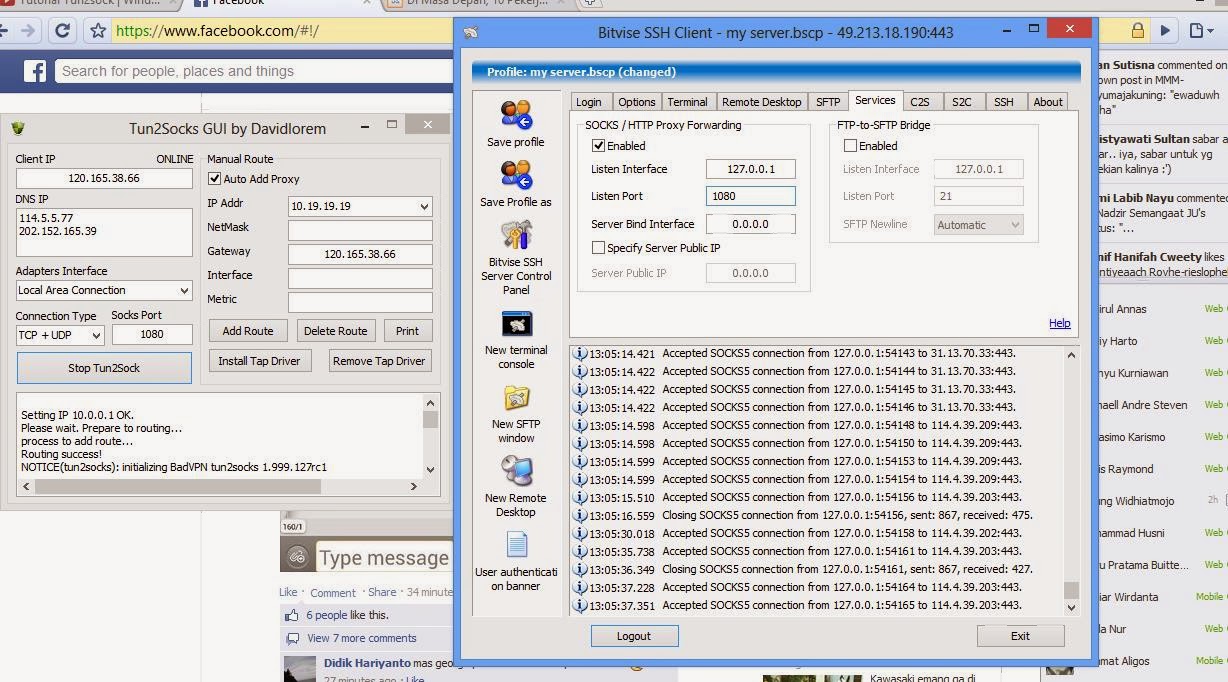1228x682 pixels.
Task: Toggle Specify Server Public IP checkbox
Action: tap(598, 247)
